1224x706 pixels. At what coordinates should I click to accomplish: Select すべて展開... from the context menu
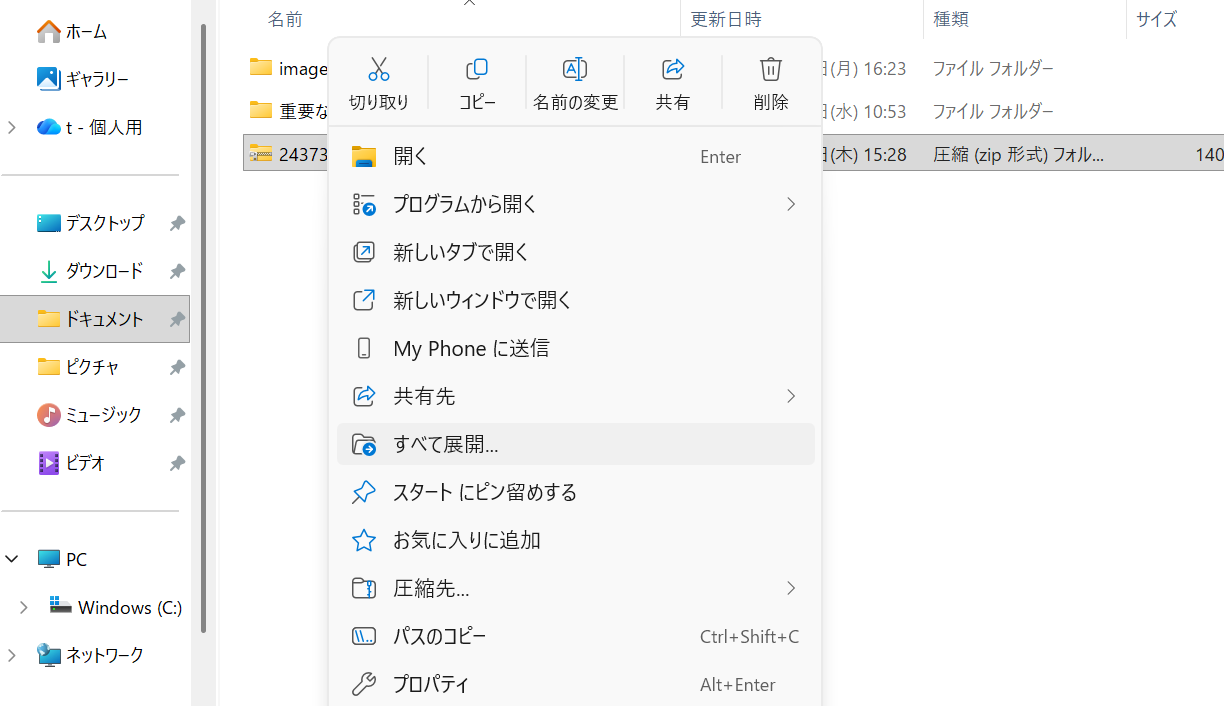click(446, 444)
